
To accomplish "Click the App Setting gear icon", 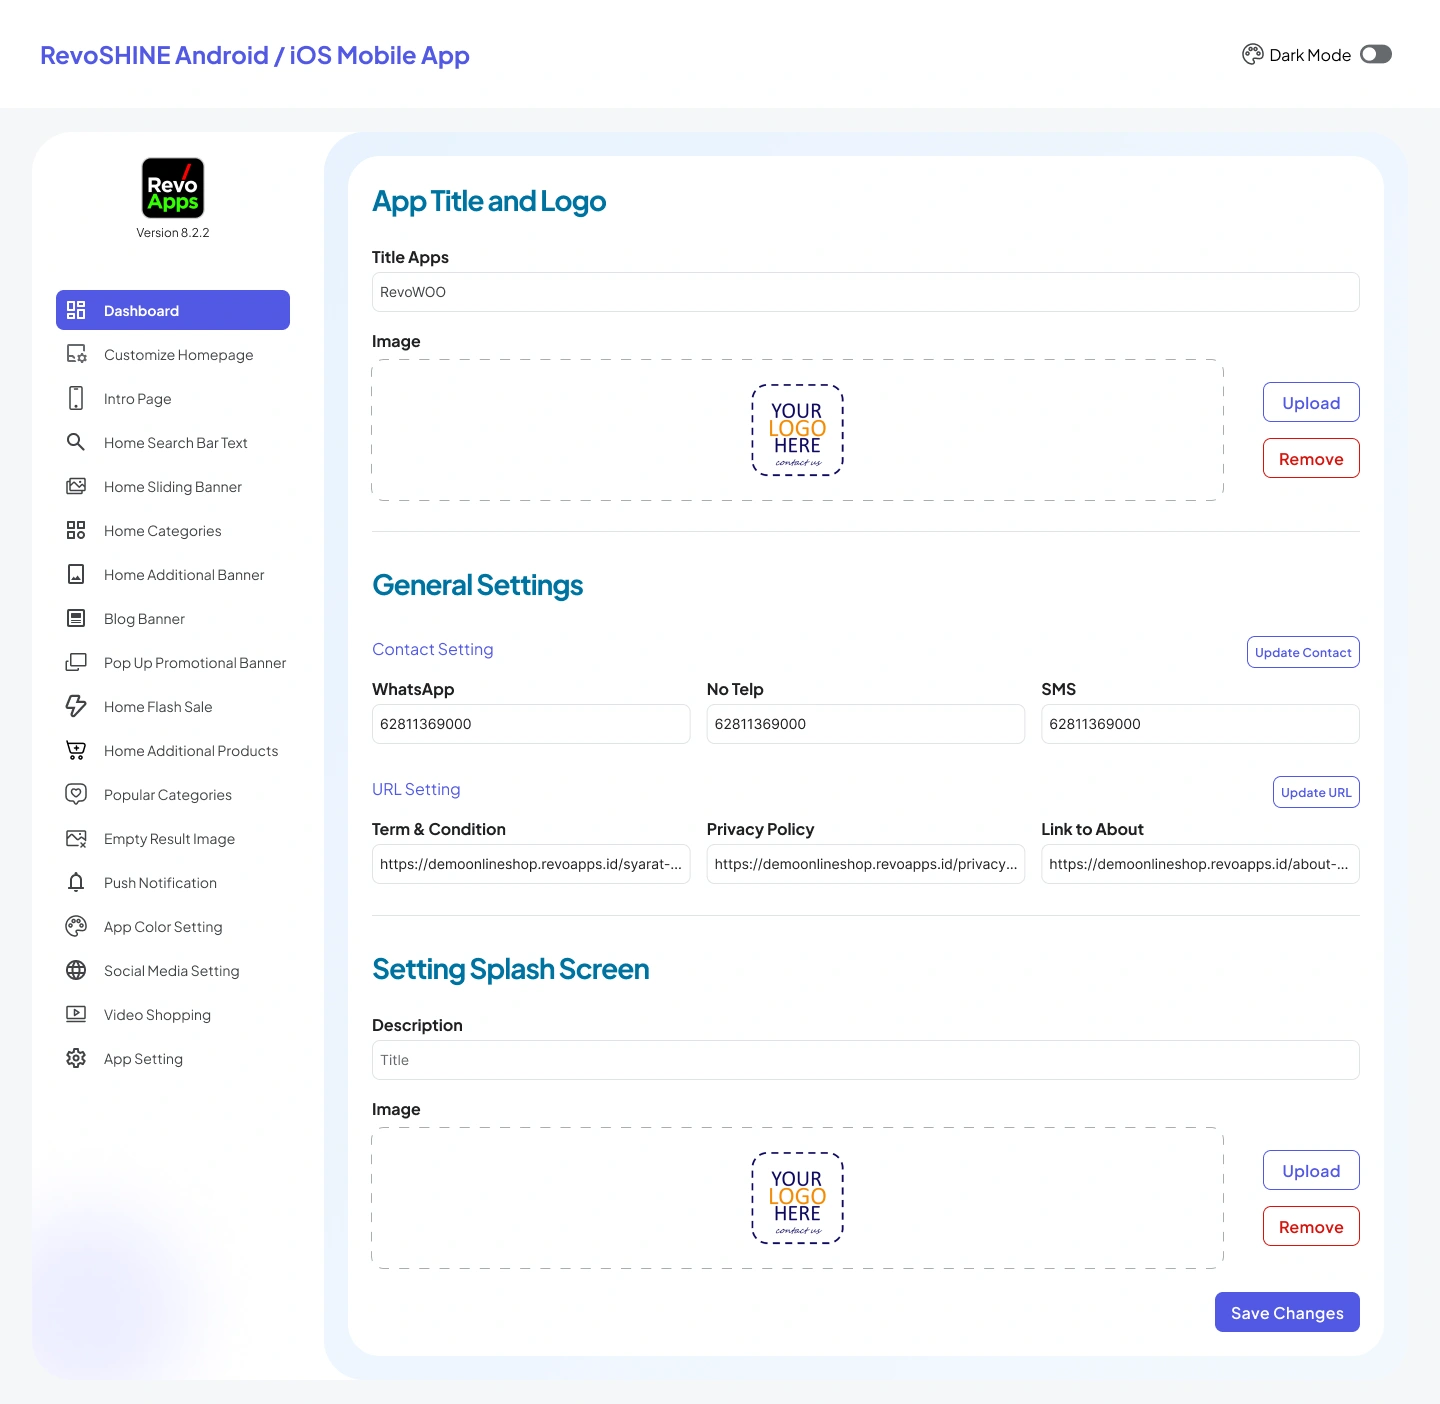I will [x=76, y=1058].
